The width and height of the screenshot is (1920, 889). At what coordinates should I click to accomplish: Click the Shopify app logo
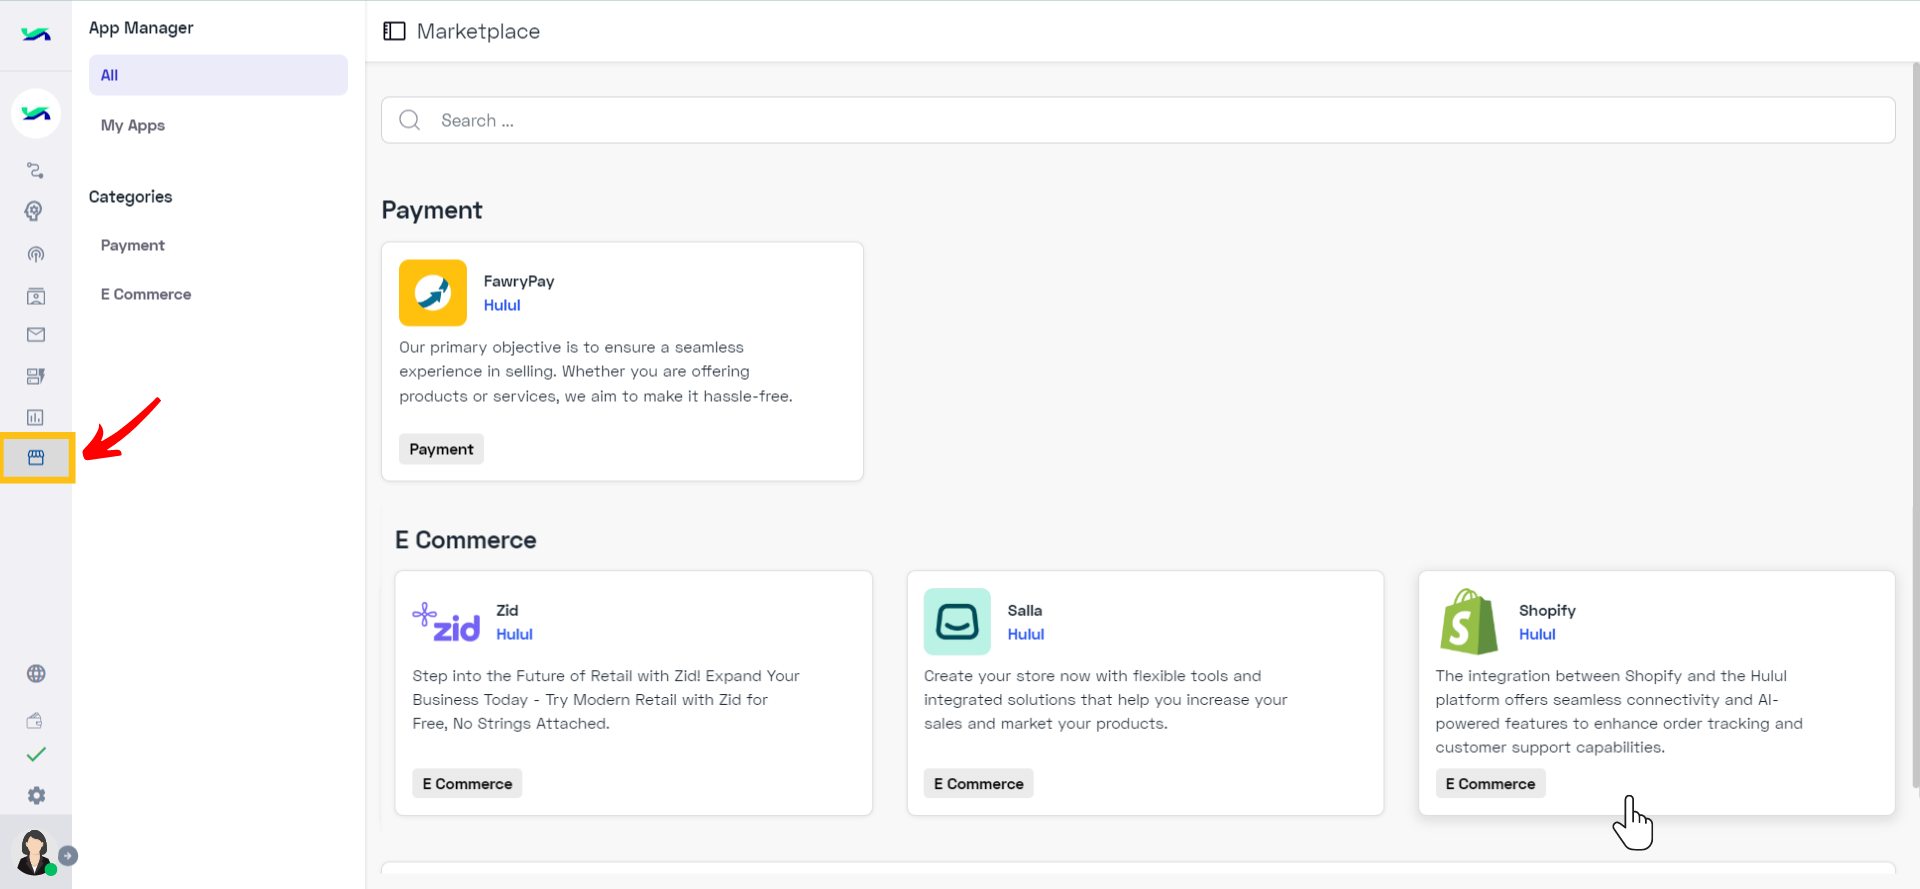tap(1469, 622)
